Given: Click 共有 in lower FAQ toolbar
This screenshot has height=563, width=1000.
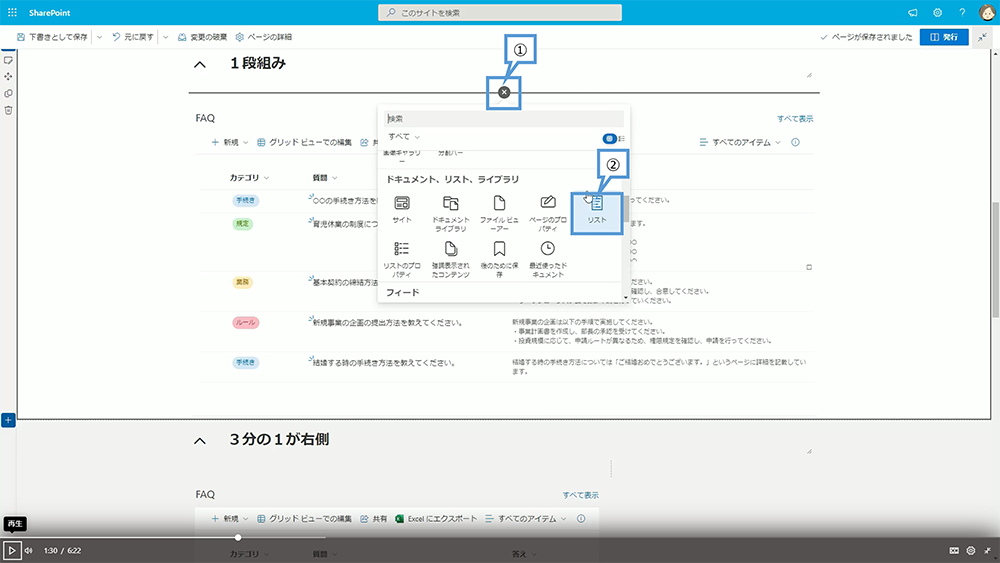Looking at the screenshot, I should pos(374,519).
